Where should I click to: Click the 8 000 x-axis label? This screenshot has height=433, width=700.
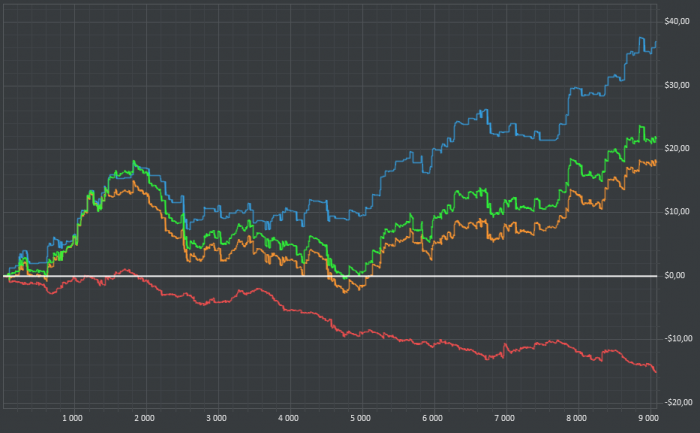click(x=577, y=418)
